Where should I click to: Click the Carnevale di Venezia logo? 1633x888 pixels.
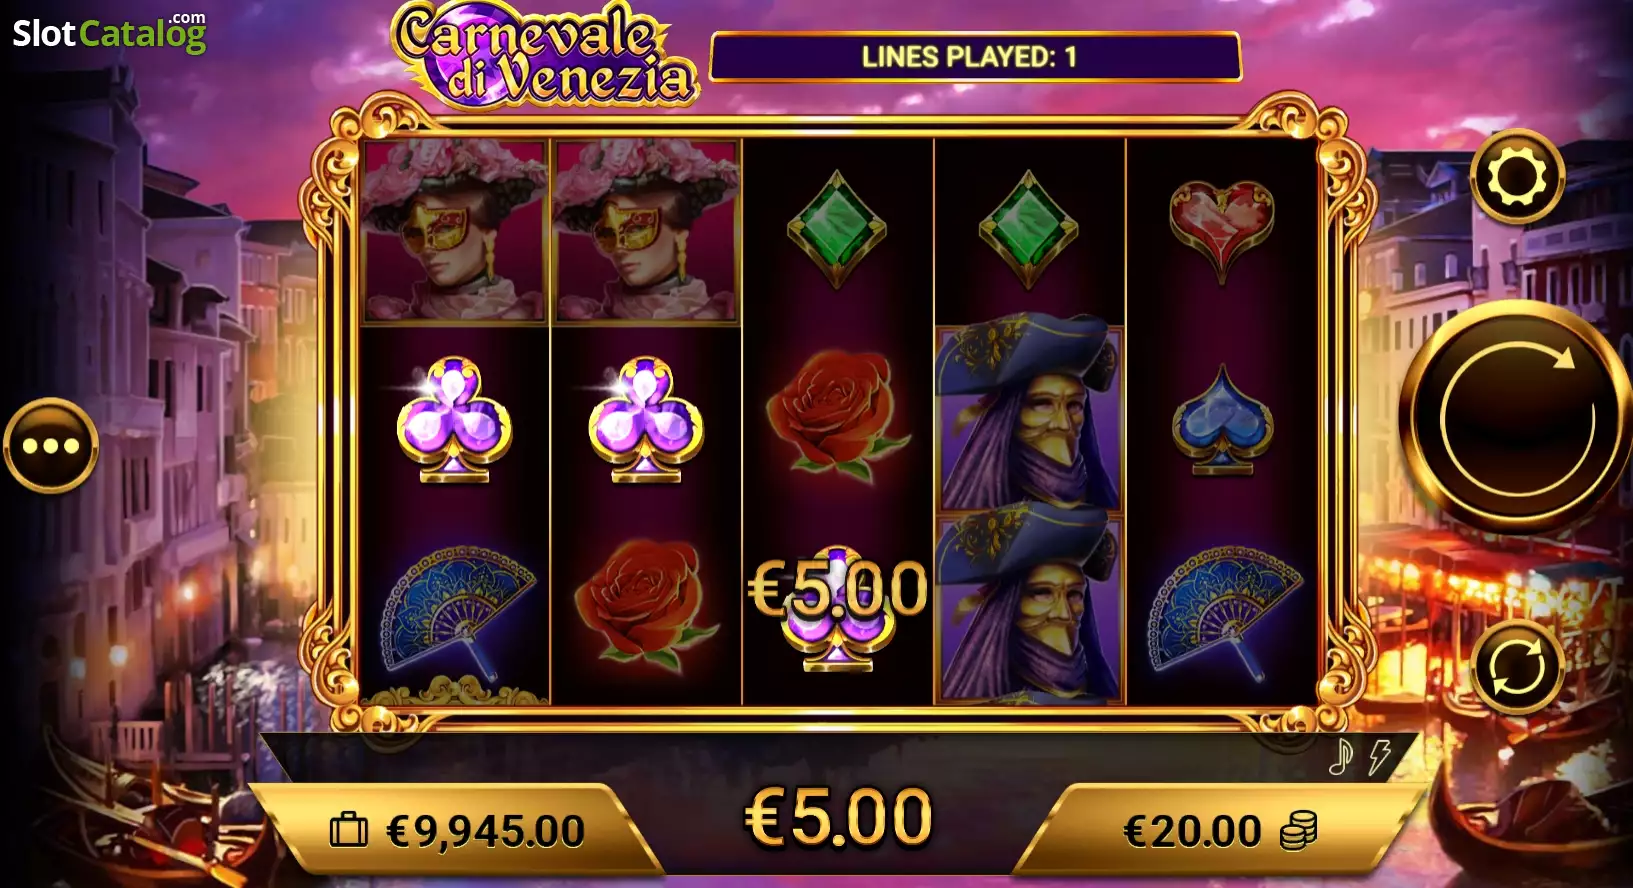(x=543, y=54)
